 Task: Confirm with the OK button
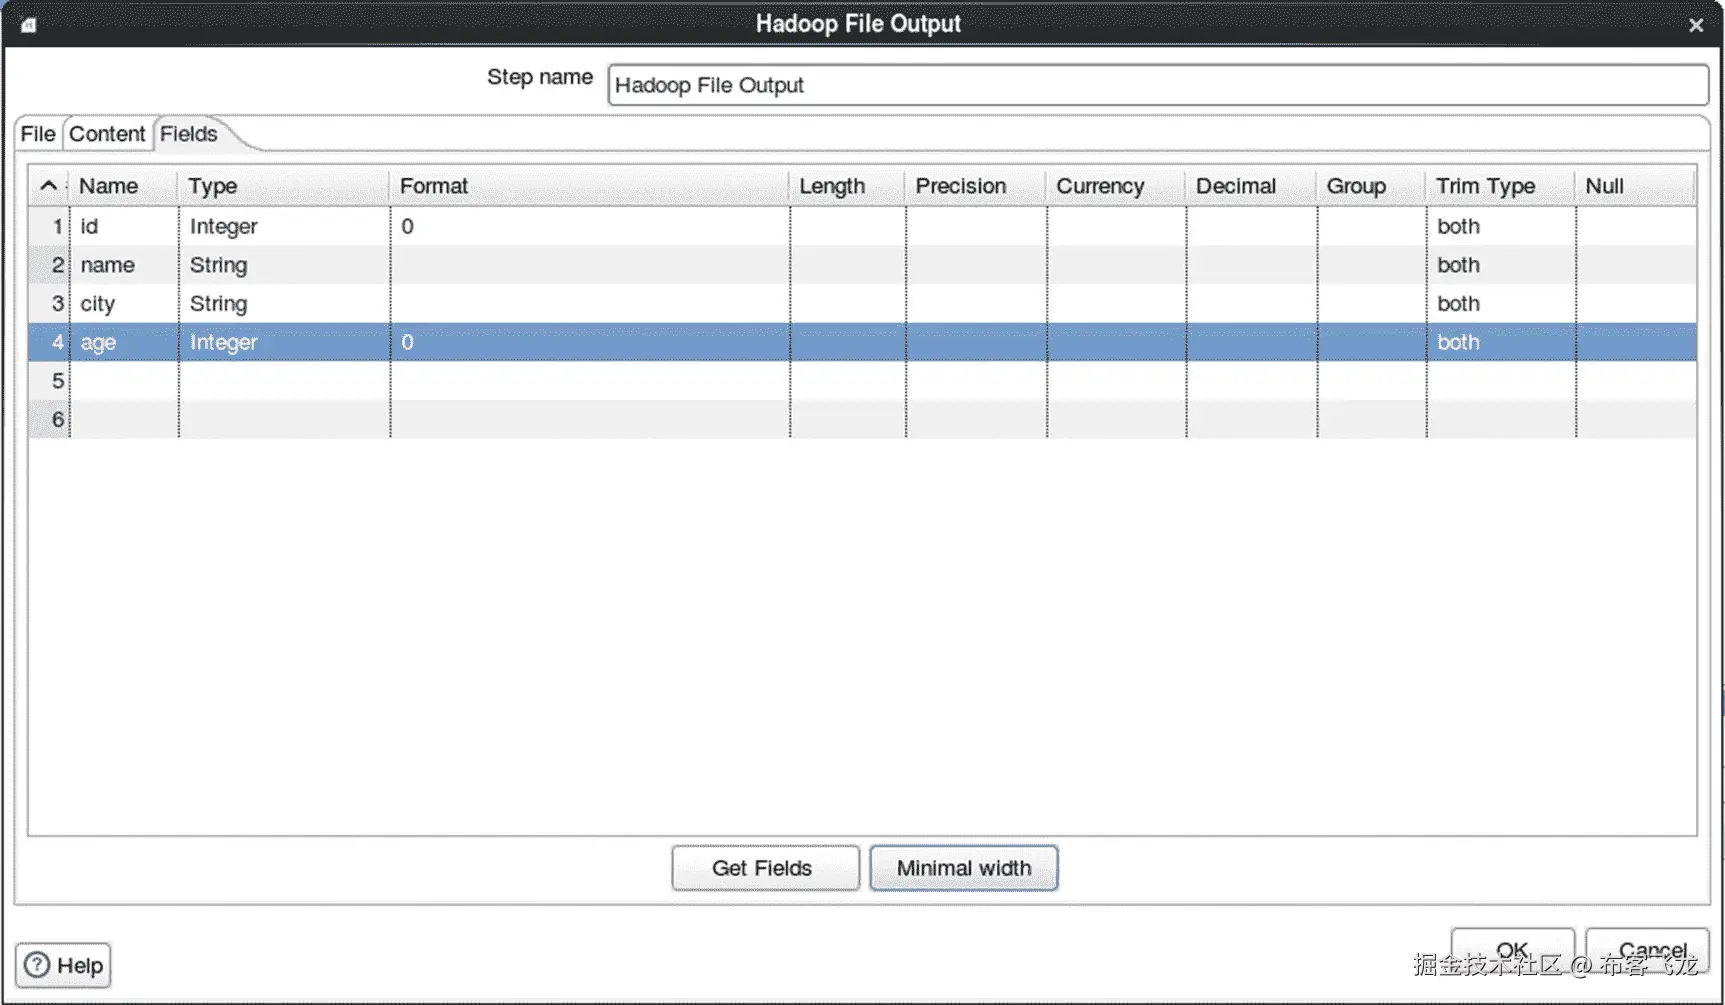click(1512, 950)
